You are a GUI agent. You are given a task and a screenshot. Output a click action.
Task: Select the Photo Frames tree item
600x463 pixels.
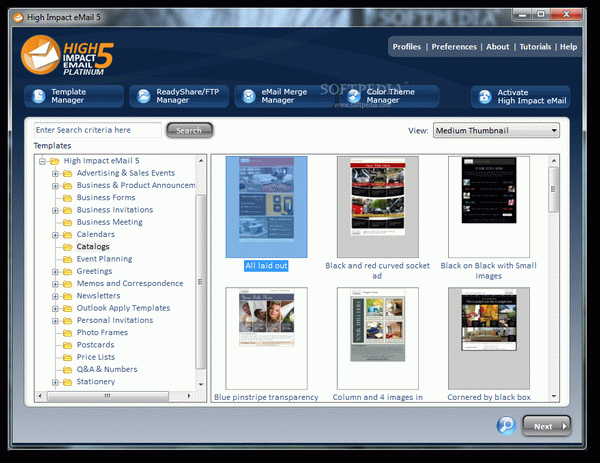(x=102, y=333)
